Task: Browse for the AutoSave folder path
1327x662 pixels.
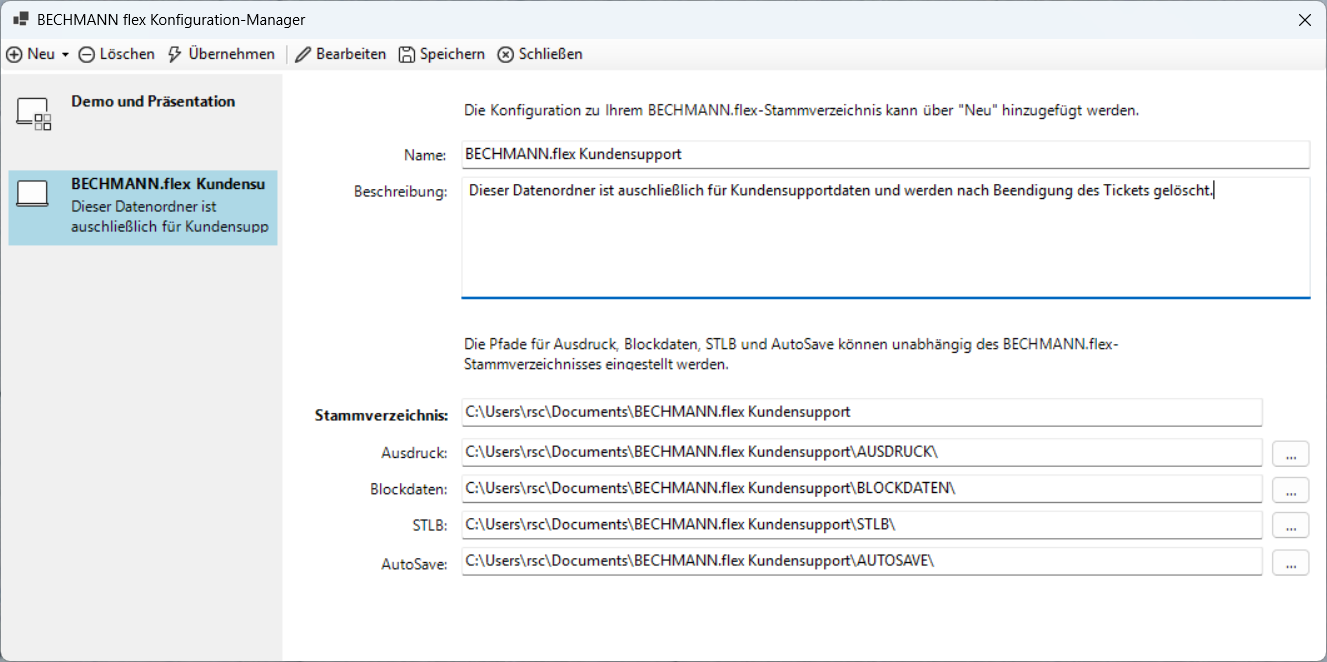Action: (x=1290, y=562)
